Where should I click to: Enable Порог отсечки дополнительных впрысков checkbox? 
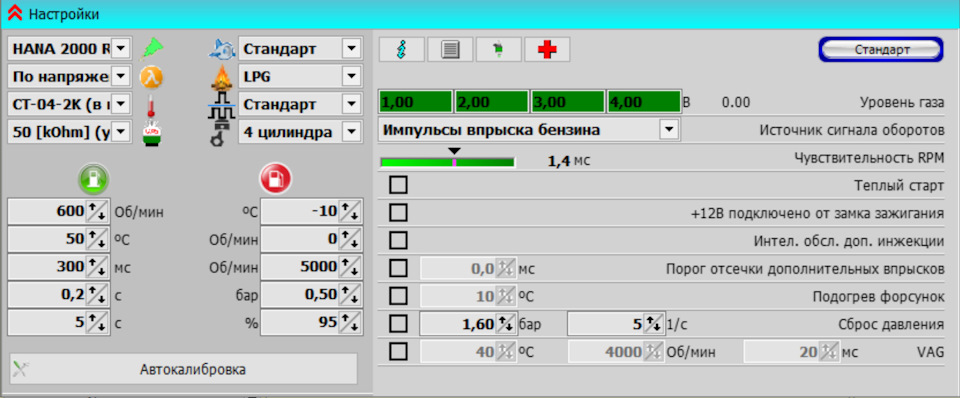click(398, 268)
